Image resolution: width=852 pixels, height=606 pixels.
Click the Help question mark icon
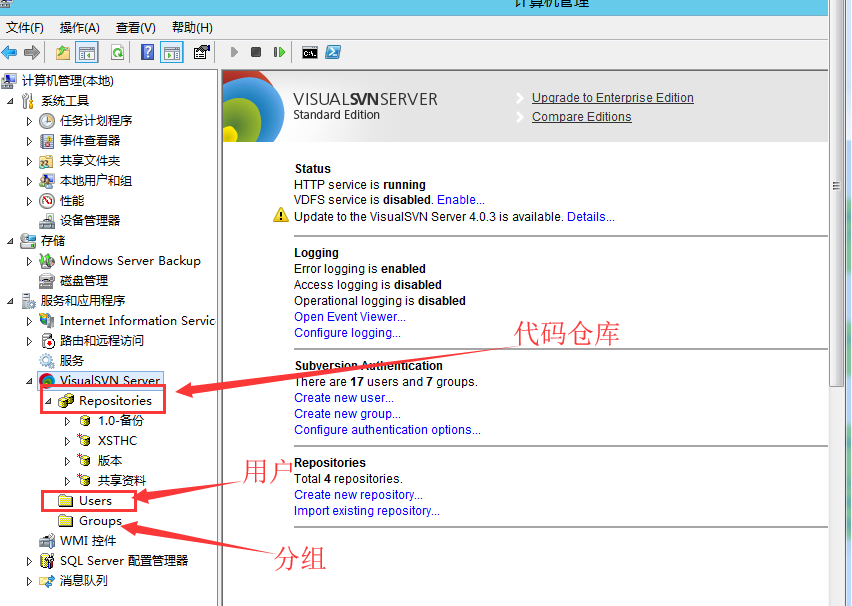[147, 53]
